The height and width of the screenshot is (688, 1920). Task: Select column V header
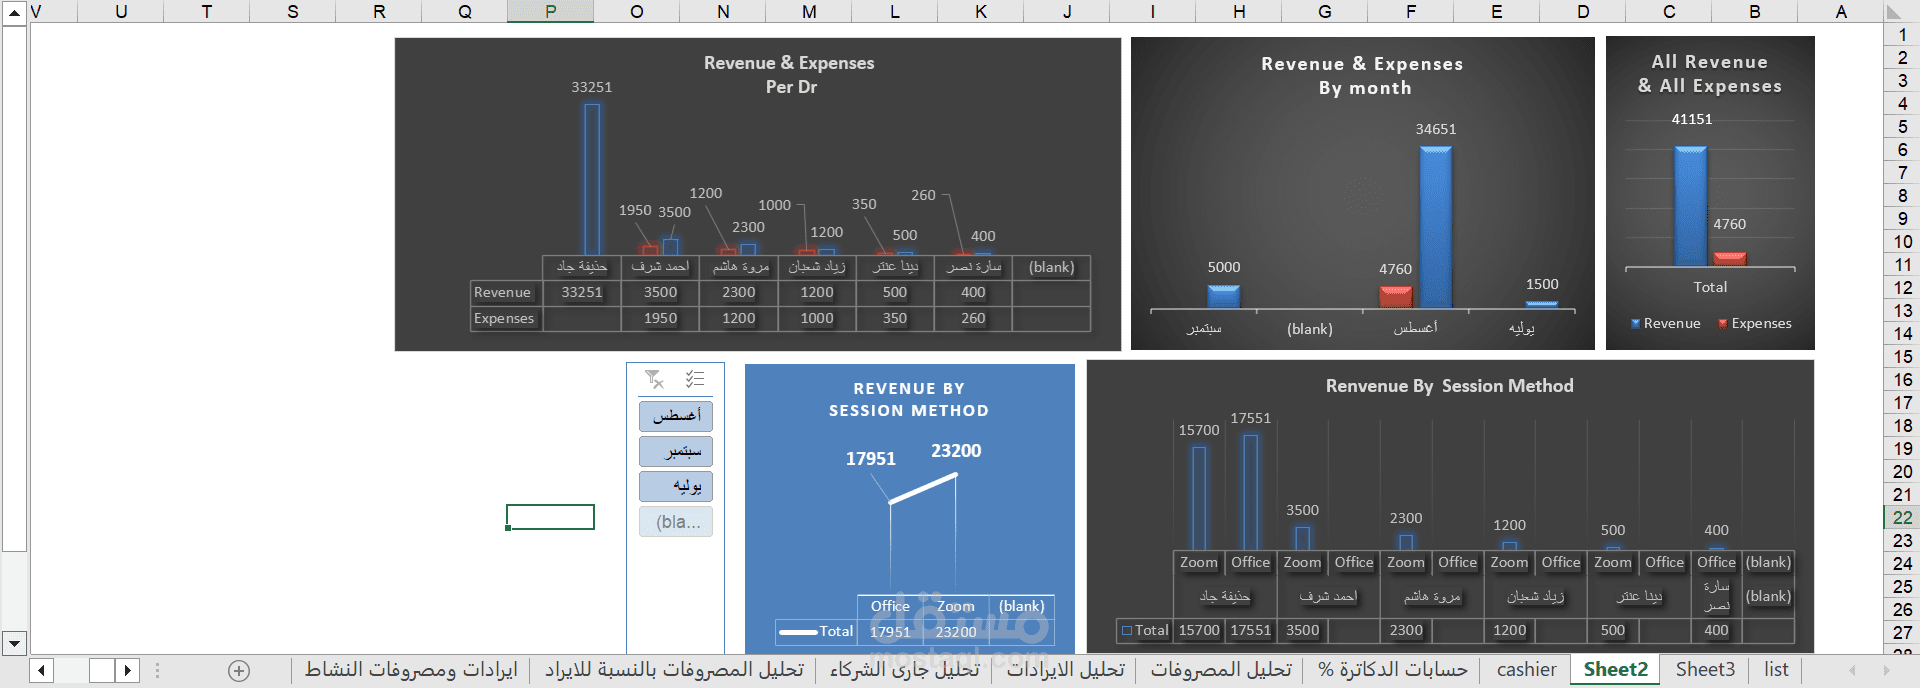pos(36,12)
